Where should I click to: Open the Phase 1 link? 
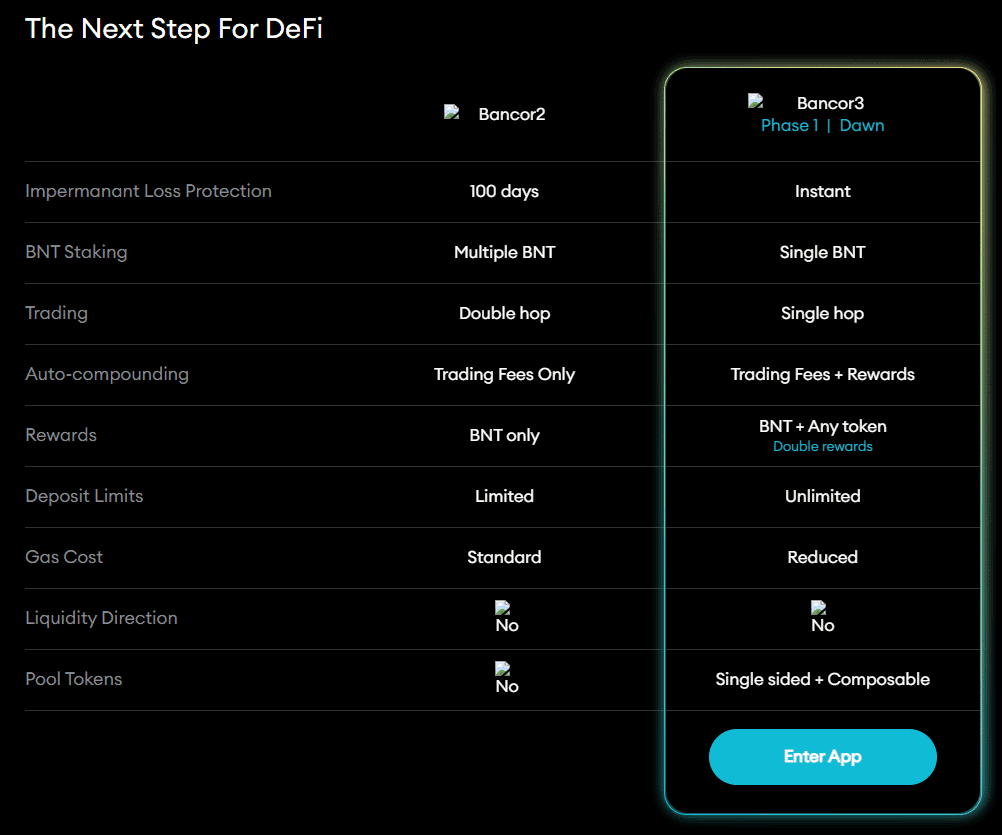point(789,126)
